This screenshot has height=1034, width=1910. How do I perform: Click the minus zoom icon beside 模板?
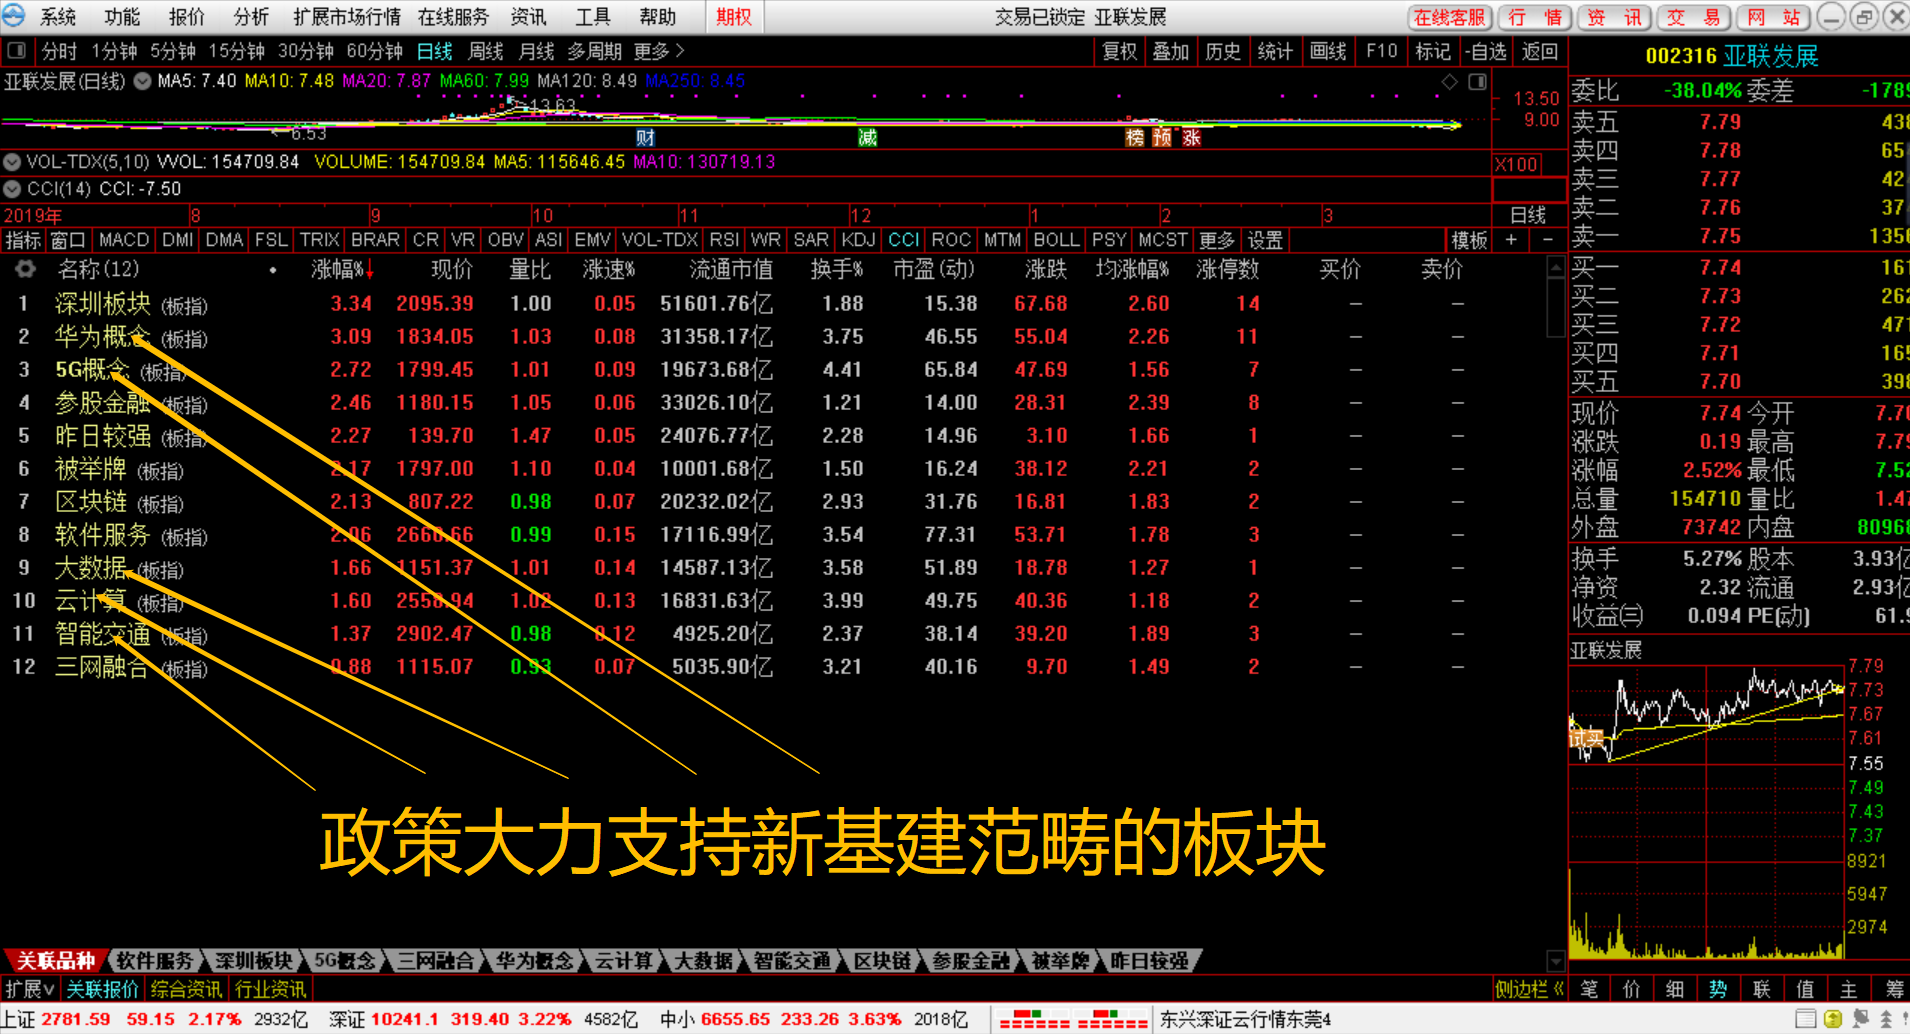(x=1547, y=240)
